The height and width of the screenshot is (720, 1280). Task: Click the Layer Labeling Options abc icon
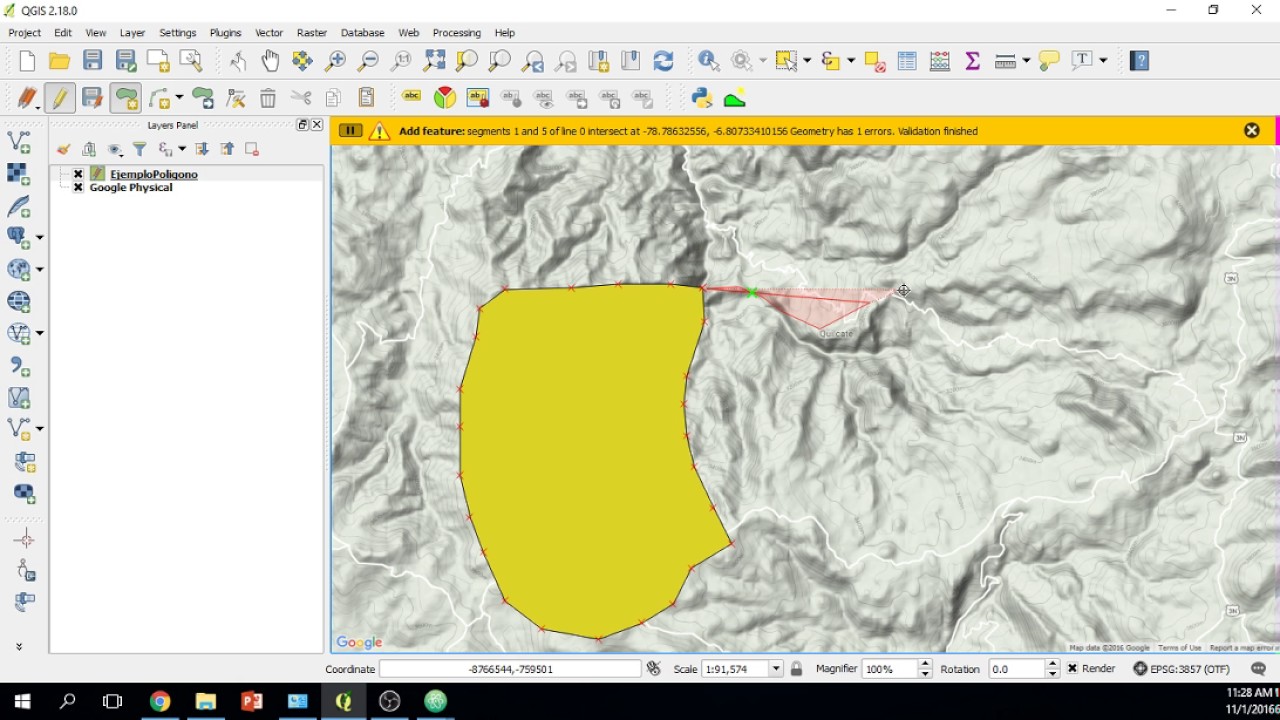click(x=412, y=98)
